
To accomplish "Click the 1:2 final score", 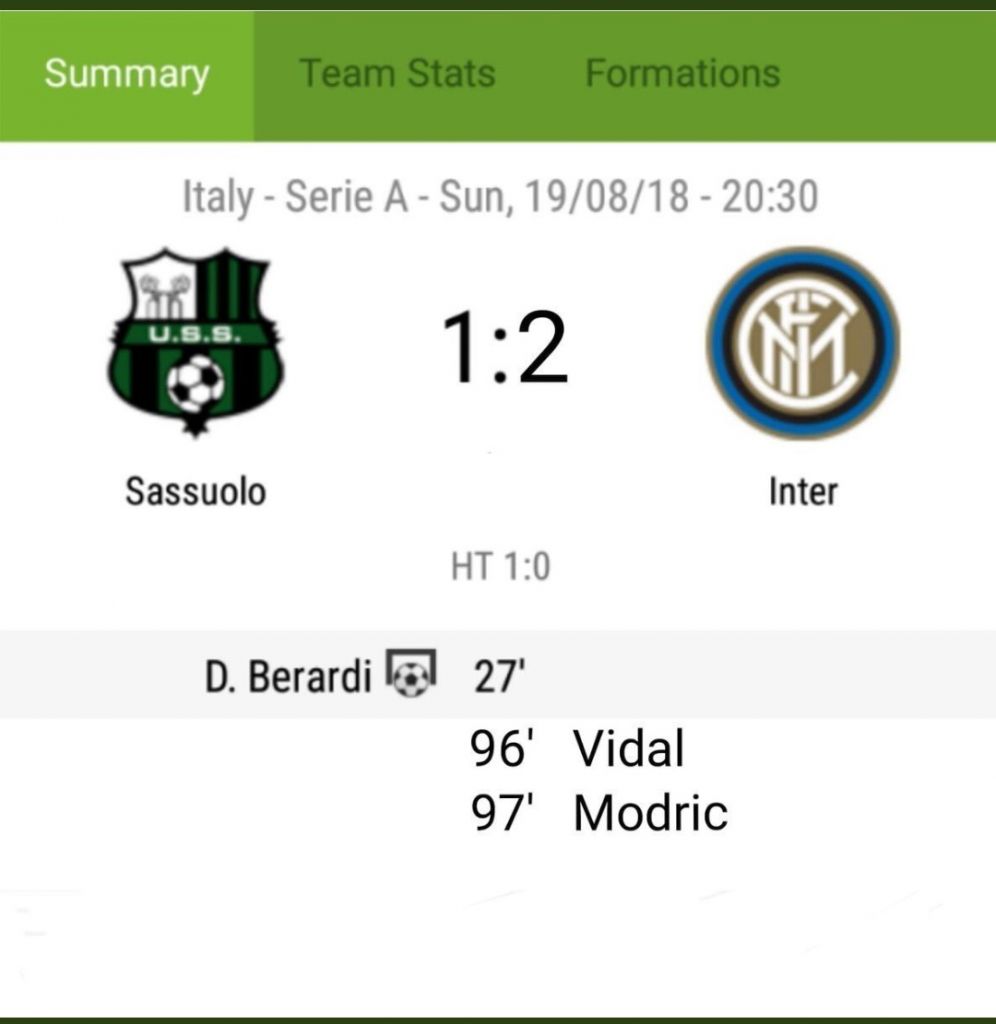I will pyautogui.click(x=504, y=347).
